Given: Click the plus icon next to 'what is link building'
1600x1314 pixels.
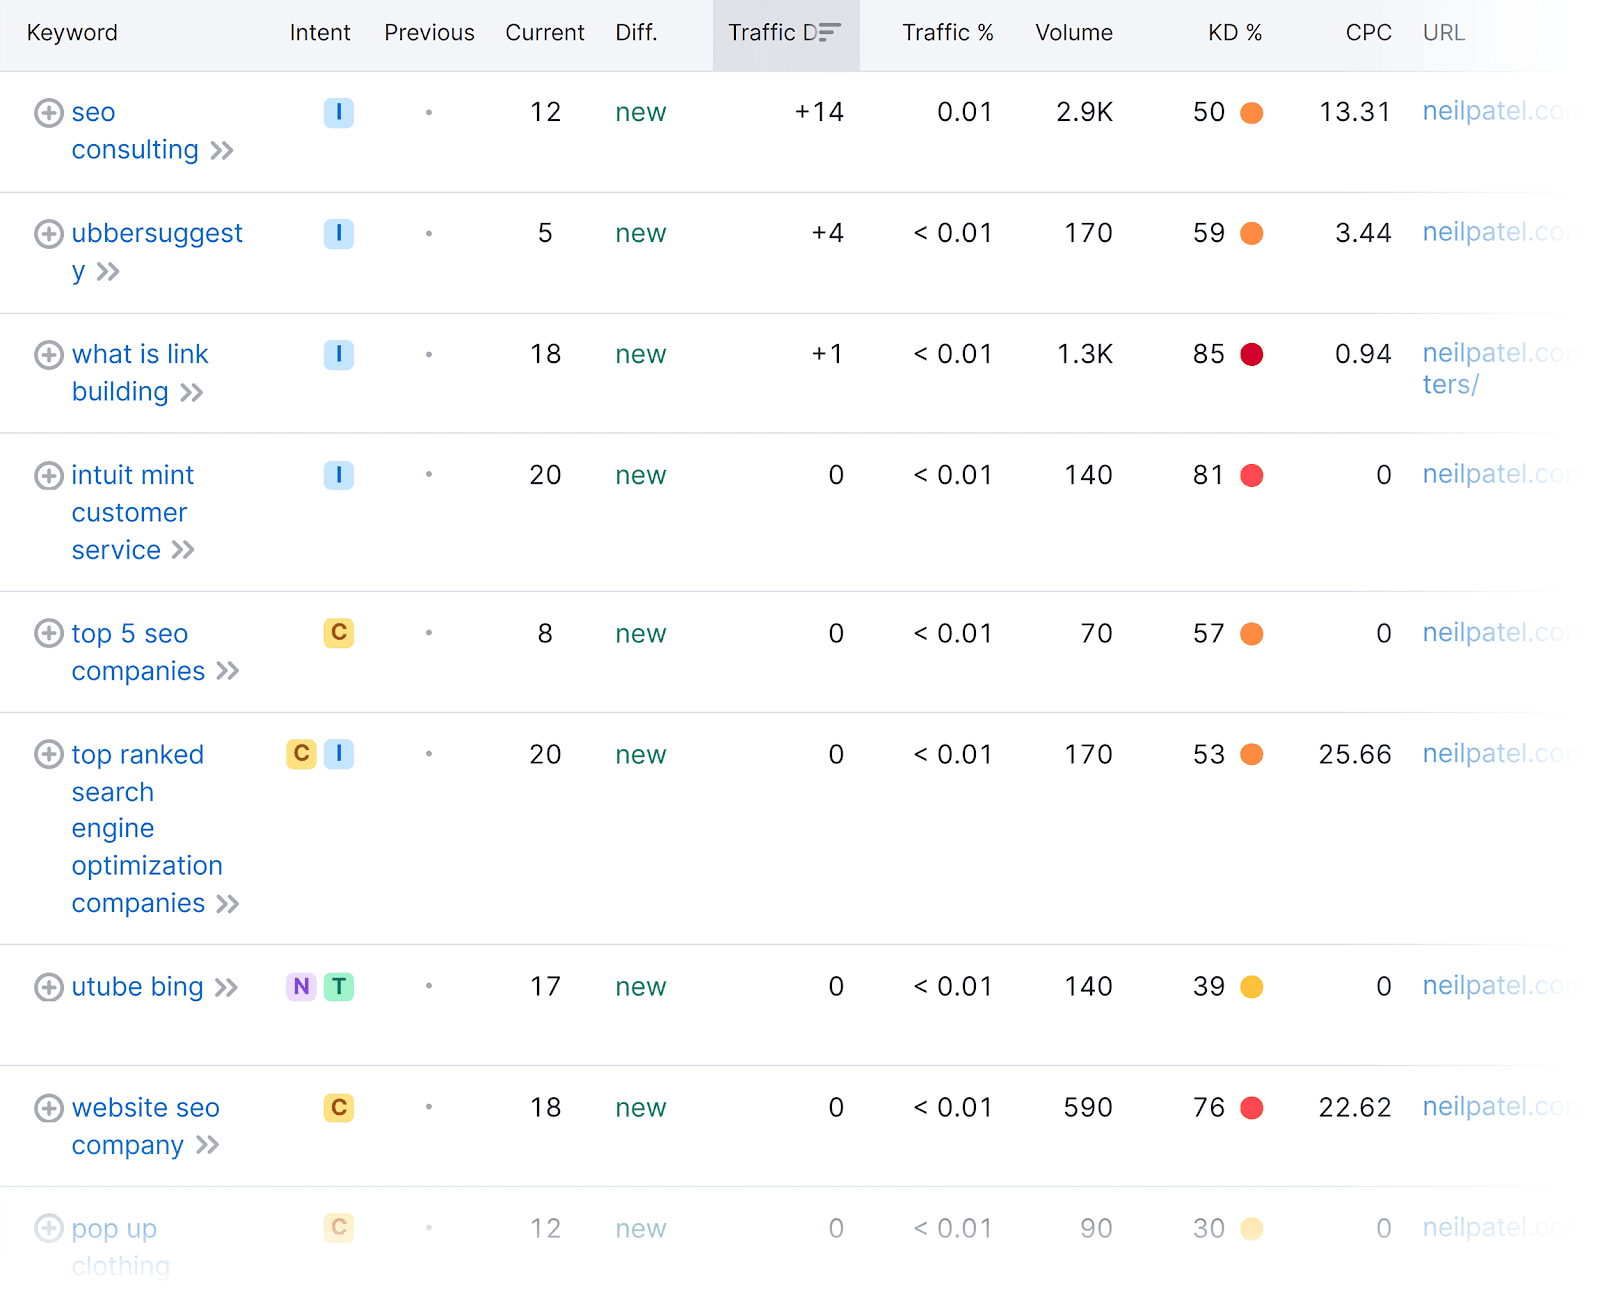Looking at the screenshot, I should pyautogui.click(x=48, y=355).
